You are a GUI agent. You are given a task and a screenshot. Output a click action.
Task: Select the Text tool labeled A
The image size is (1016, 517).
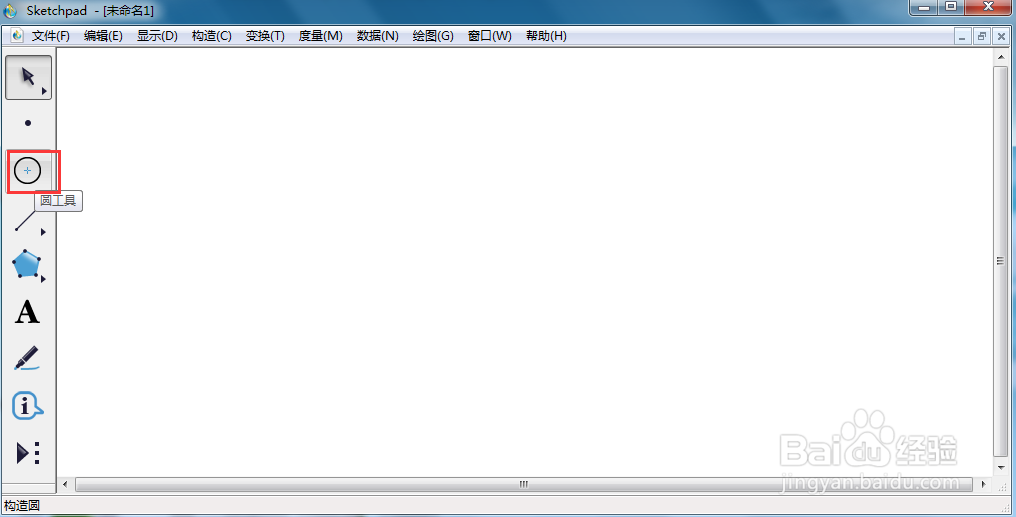pos(27,312)
